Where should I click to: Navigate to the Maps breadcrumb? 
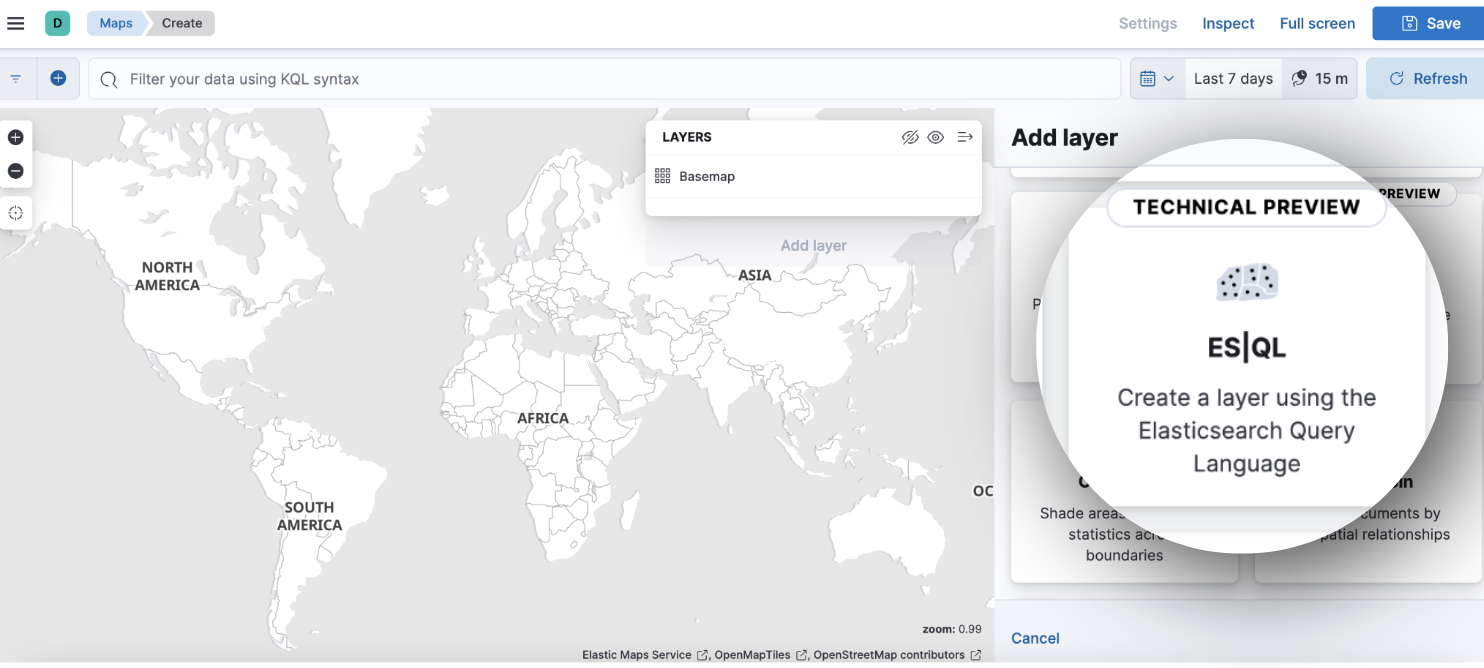pos(114,22)
